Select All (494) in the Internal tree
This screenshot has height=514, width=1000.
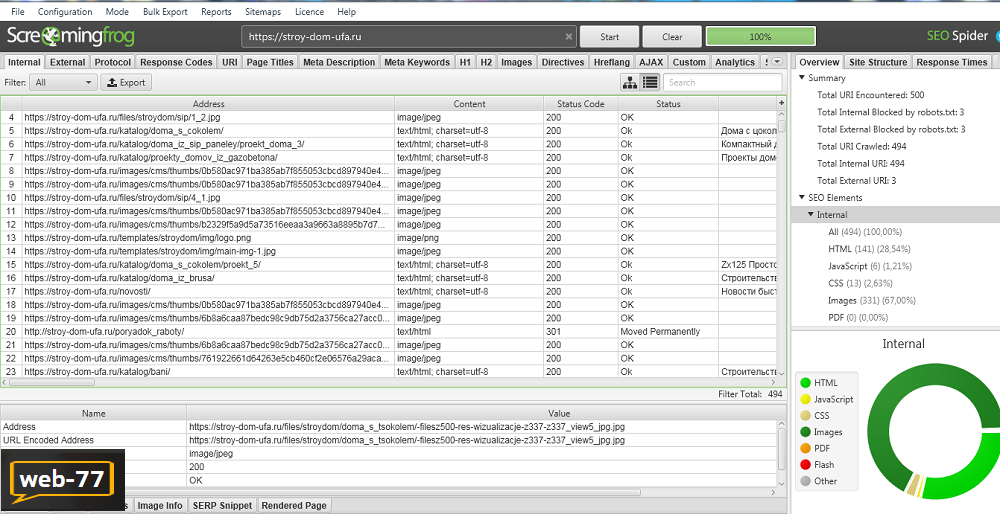point(865,232)
